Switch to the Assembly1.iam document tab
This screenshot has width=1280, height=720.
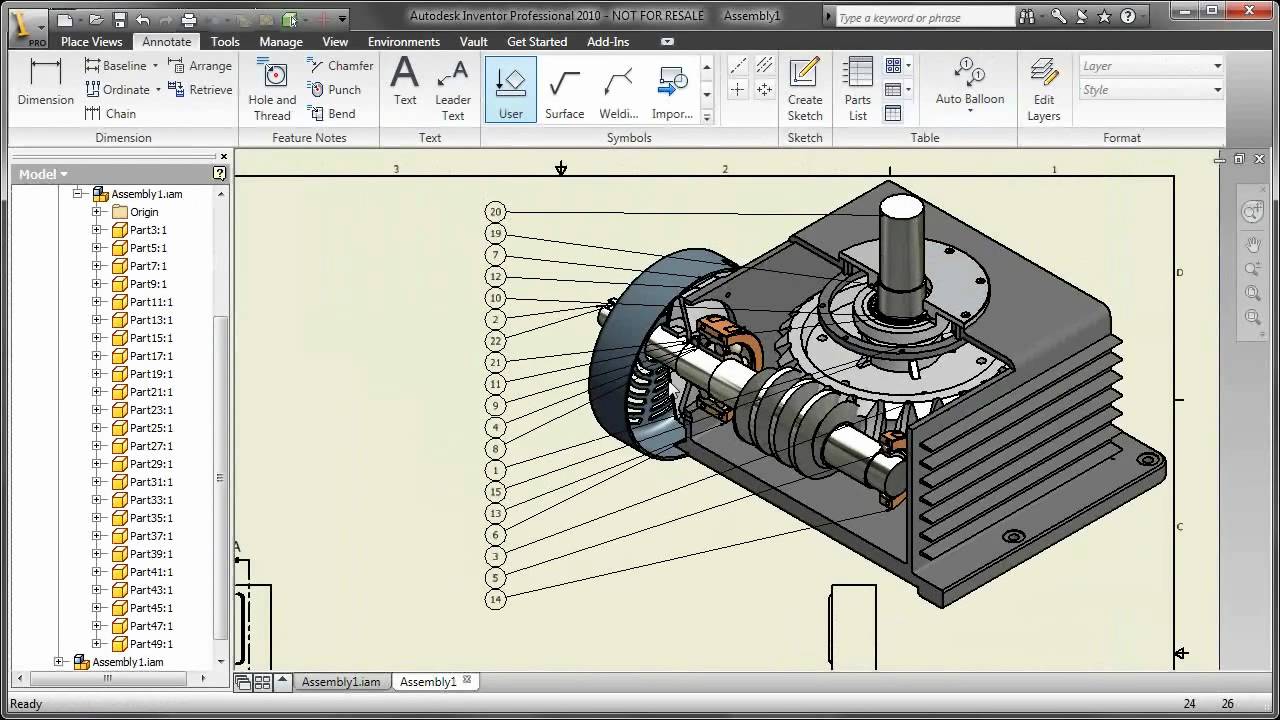[x=341, y=682]
